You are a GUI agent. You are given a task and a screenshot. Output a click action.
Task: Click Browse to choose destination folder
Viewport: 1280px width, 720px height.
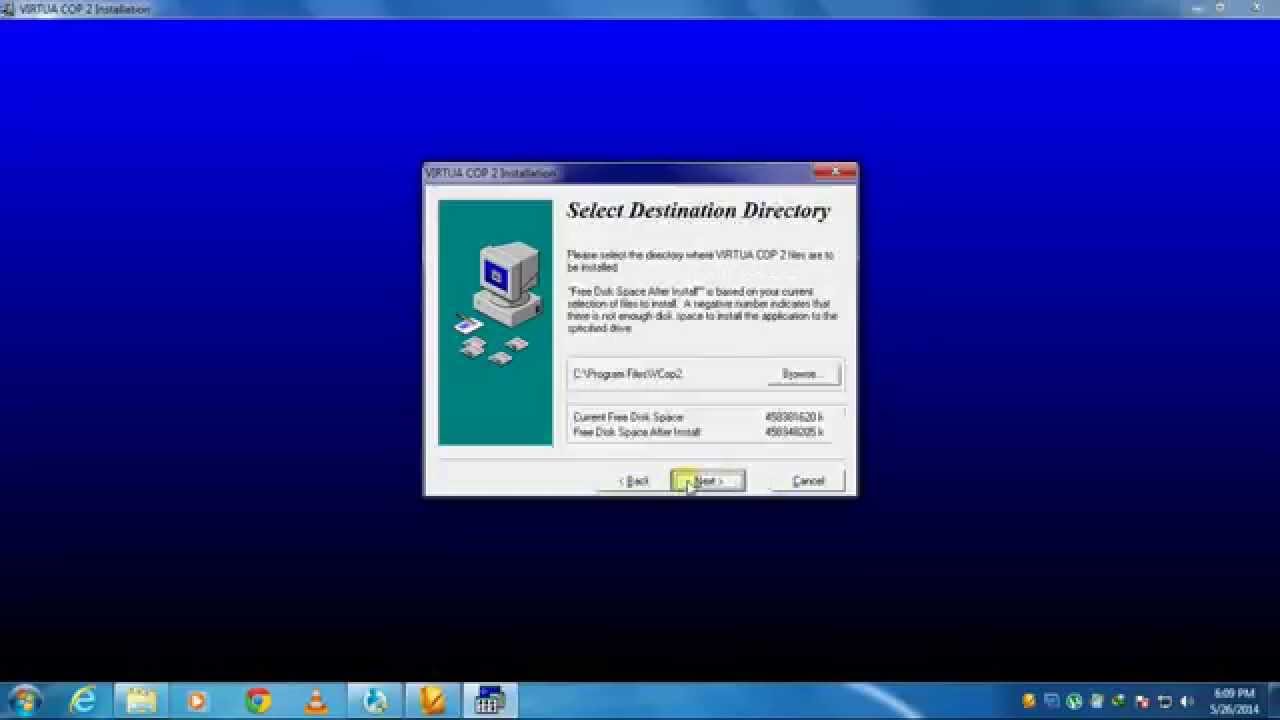(x=802, y=374)
